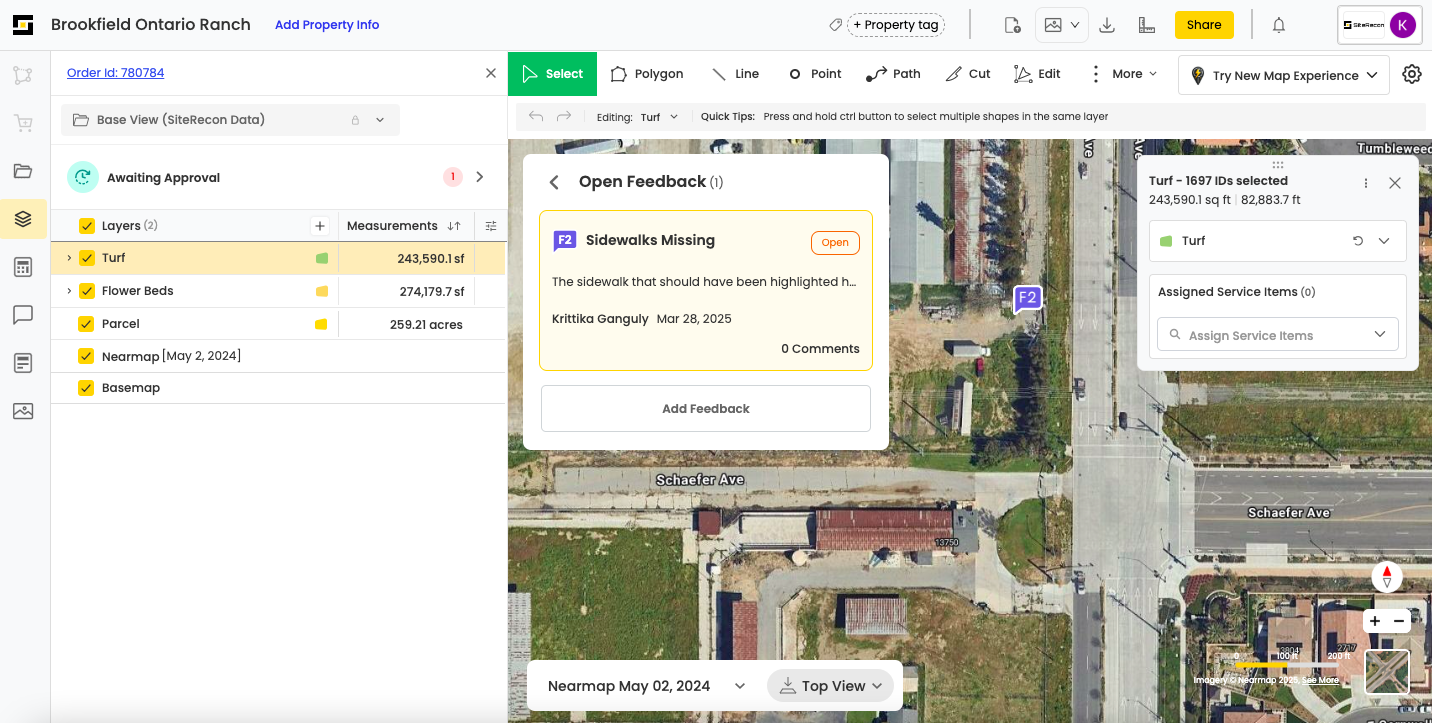Open the Assign Service Items dropdown
Viewport: 1432px width, 723px height.
[1277, 335]
